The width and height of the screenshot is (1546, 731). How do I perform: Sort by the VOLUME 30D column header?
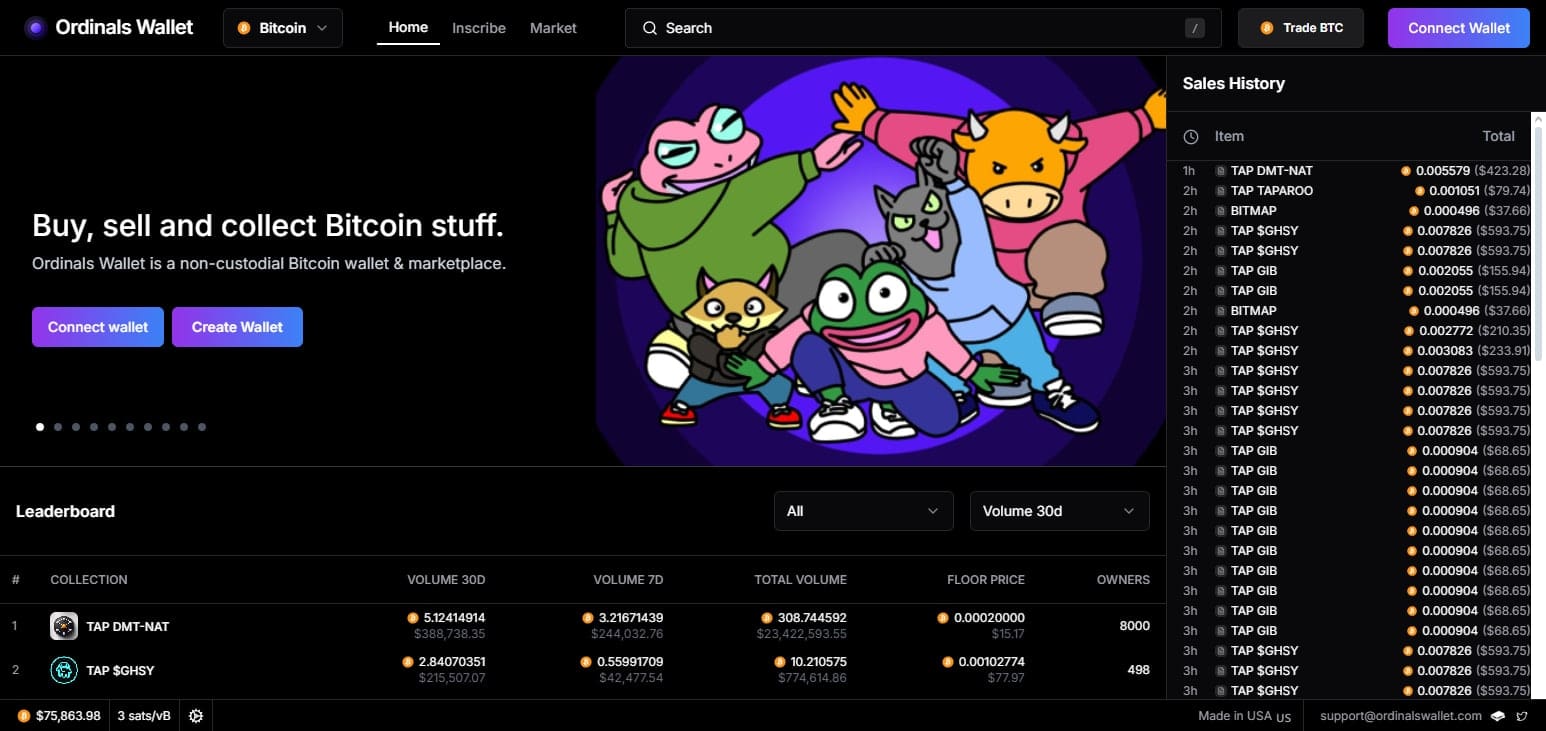pyautogui.click(x=446, y=579)
